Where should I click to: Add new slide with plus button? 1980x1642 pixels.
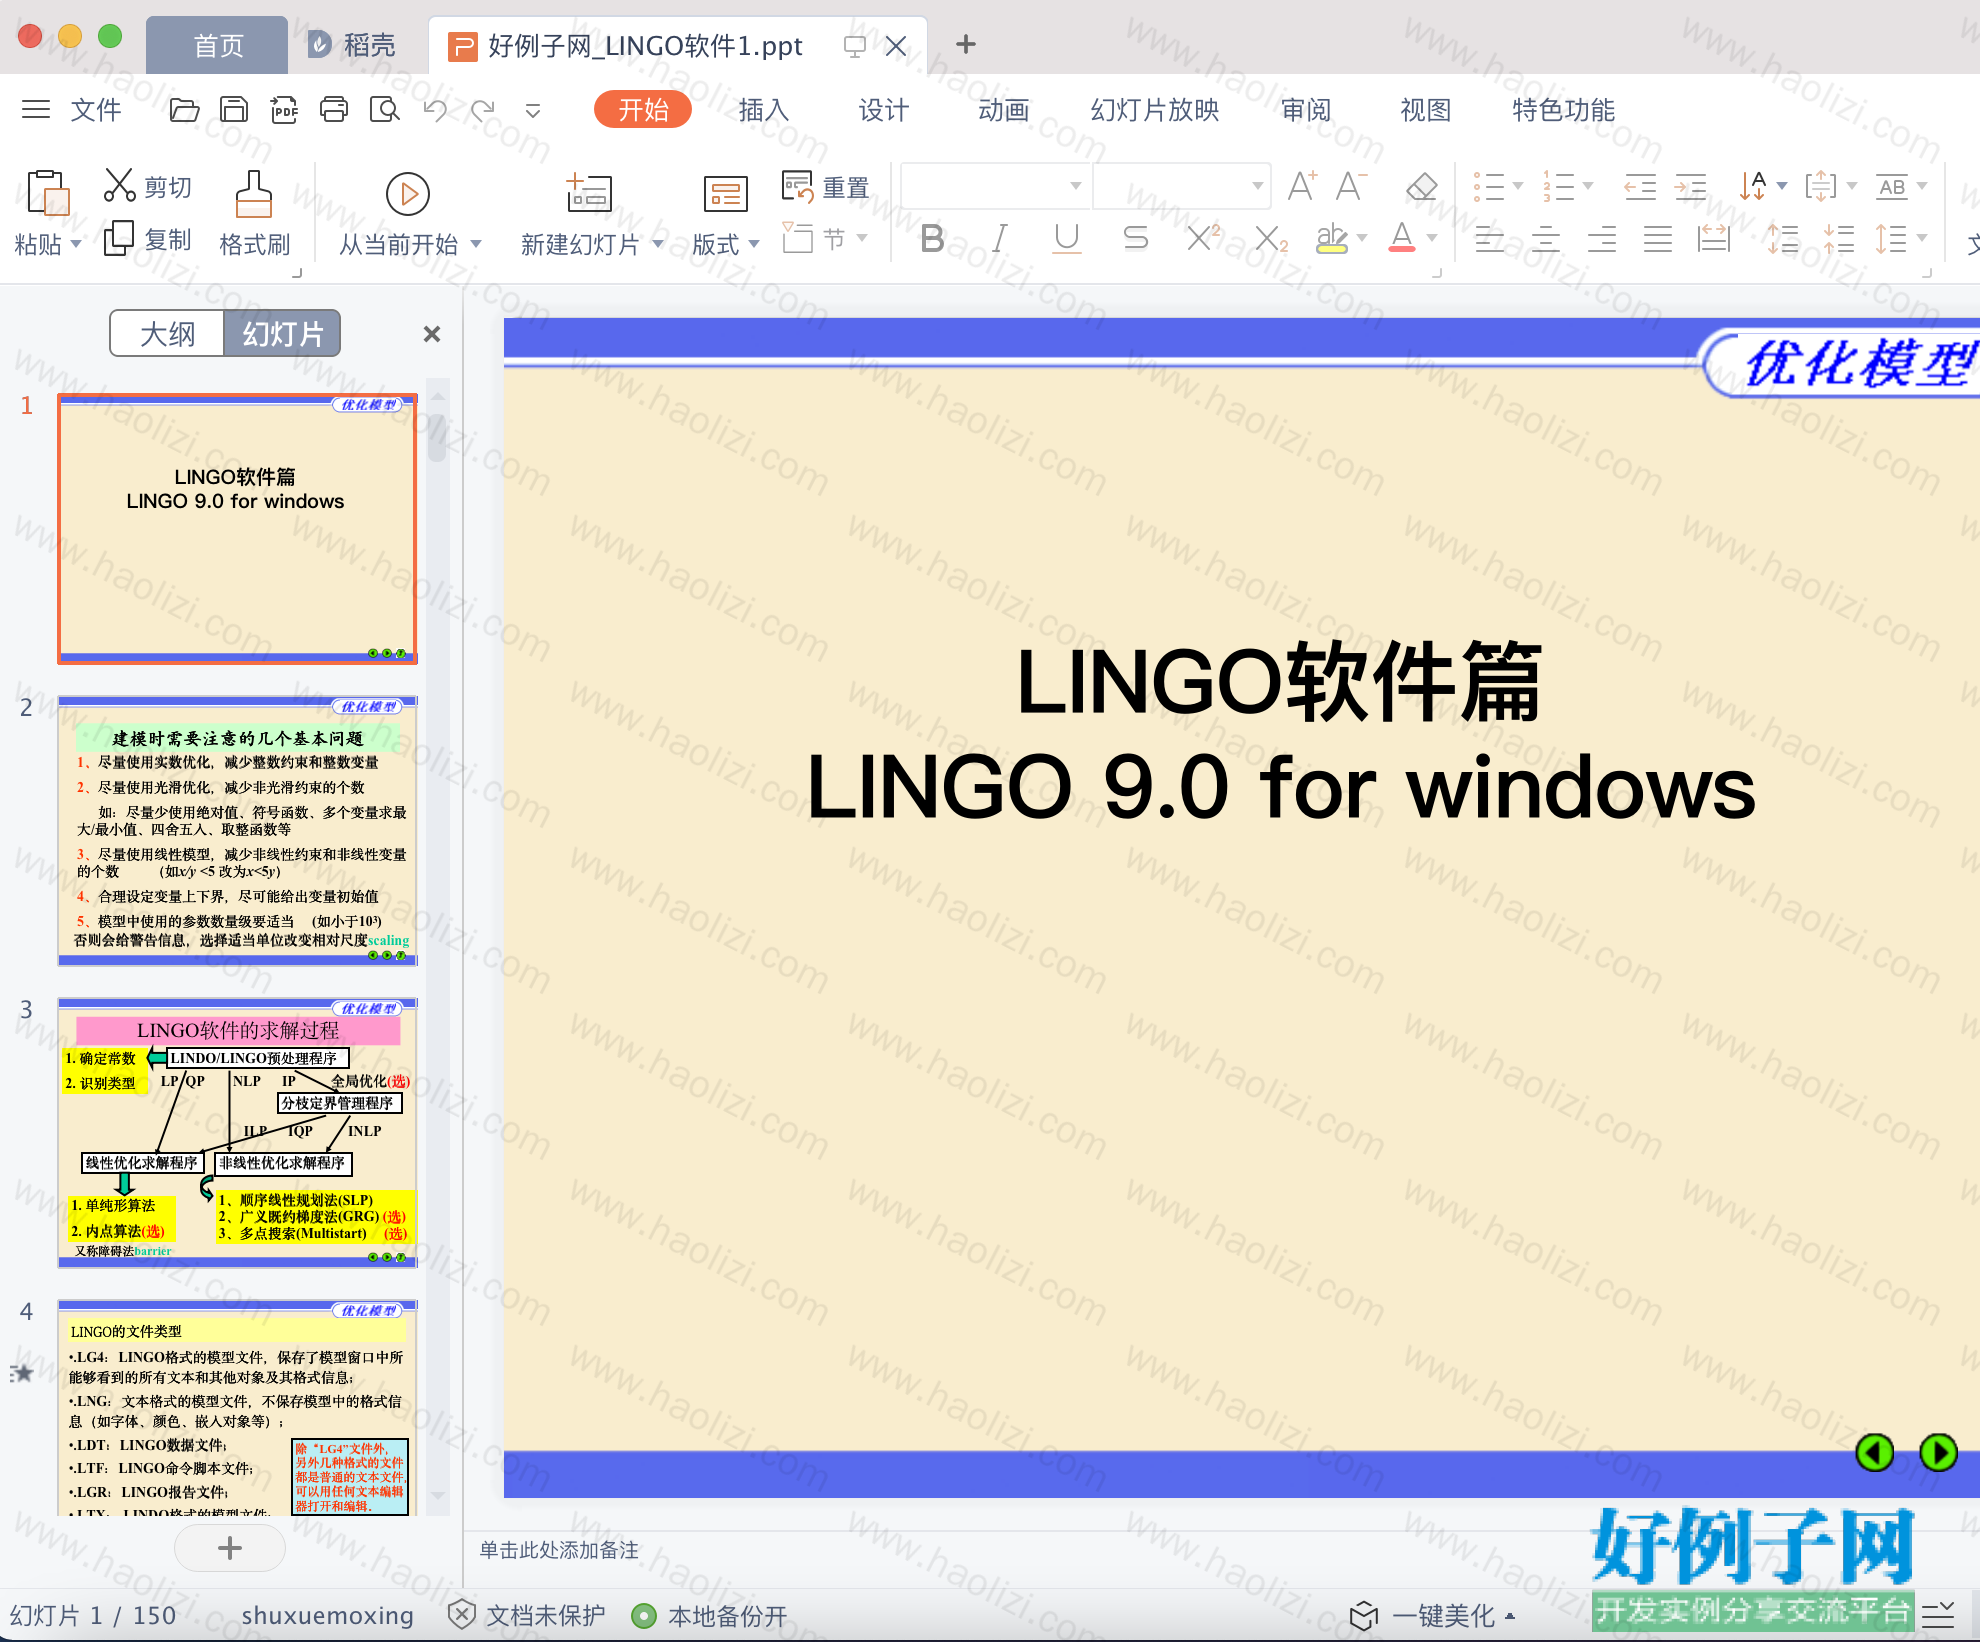tap(230, 1548)
